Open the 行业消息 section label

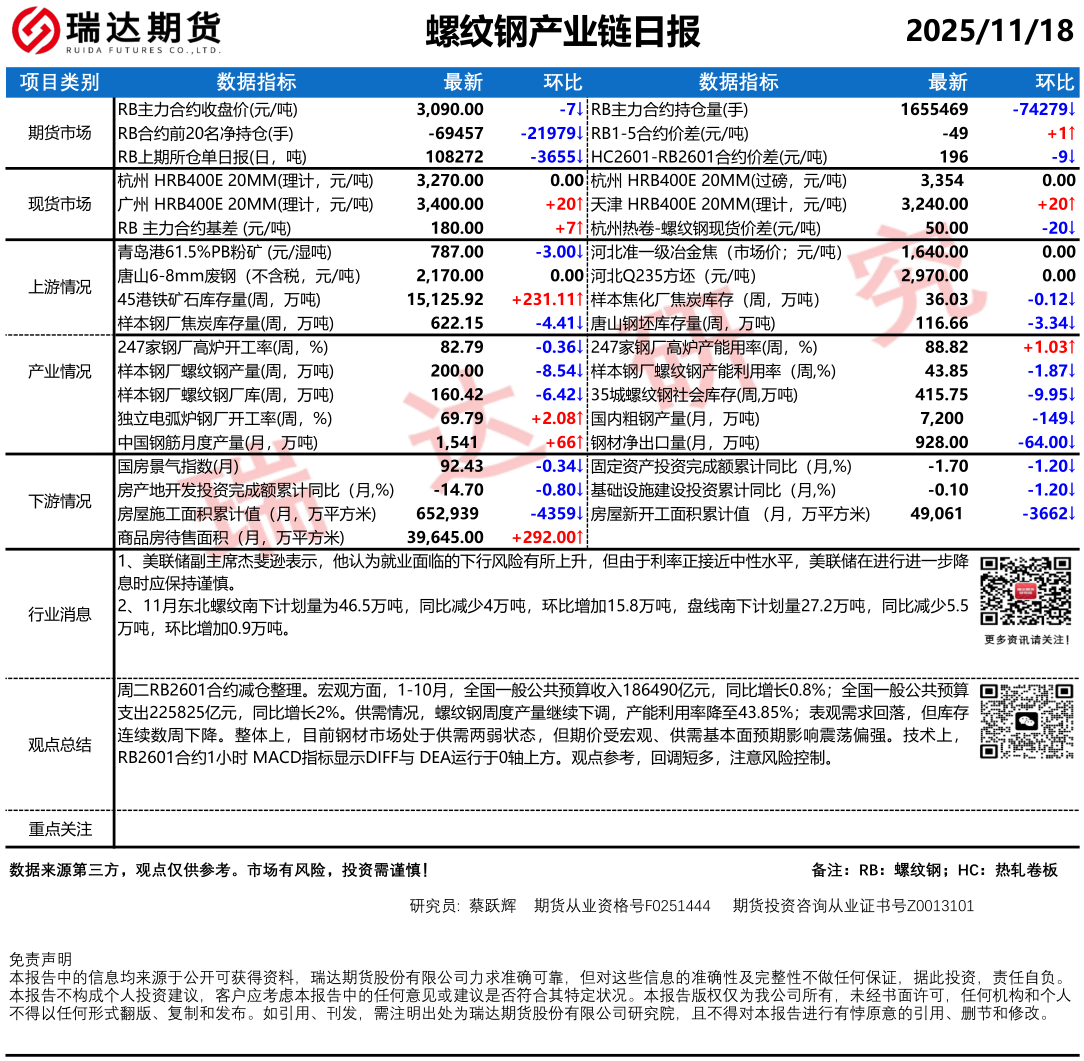60,615
